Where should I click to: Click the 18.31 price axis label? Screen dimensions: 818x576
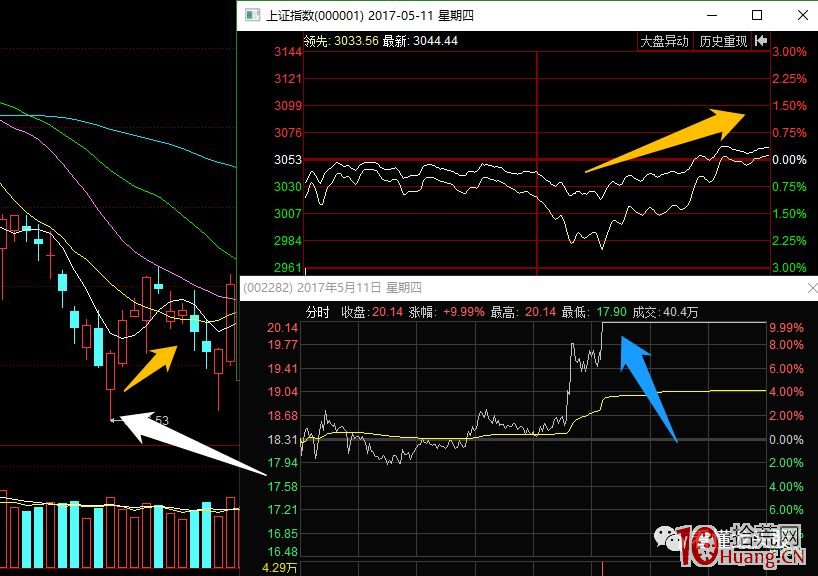[x=283, y=439]
